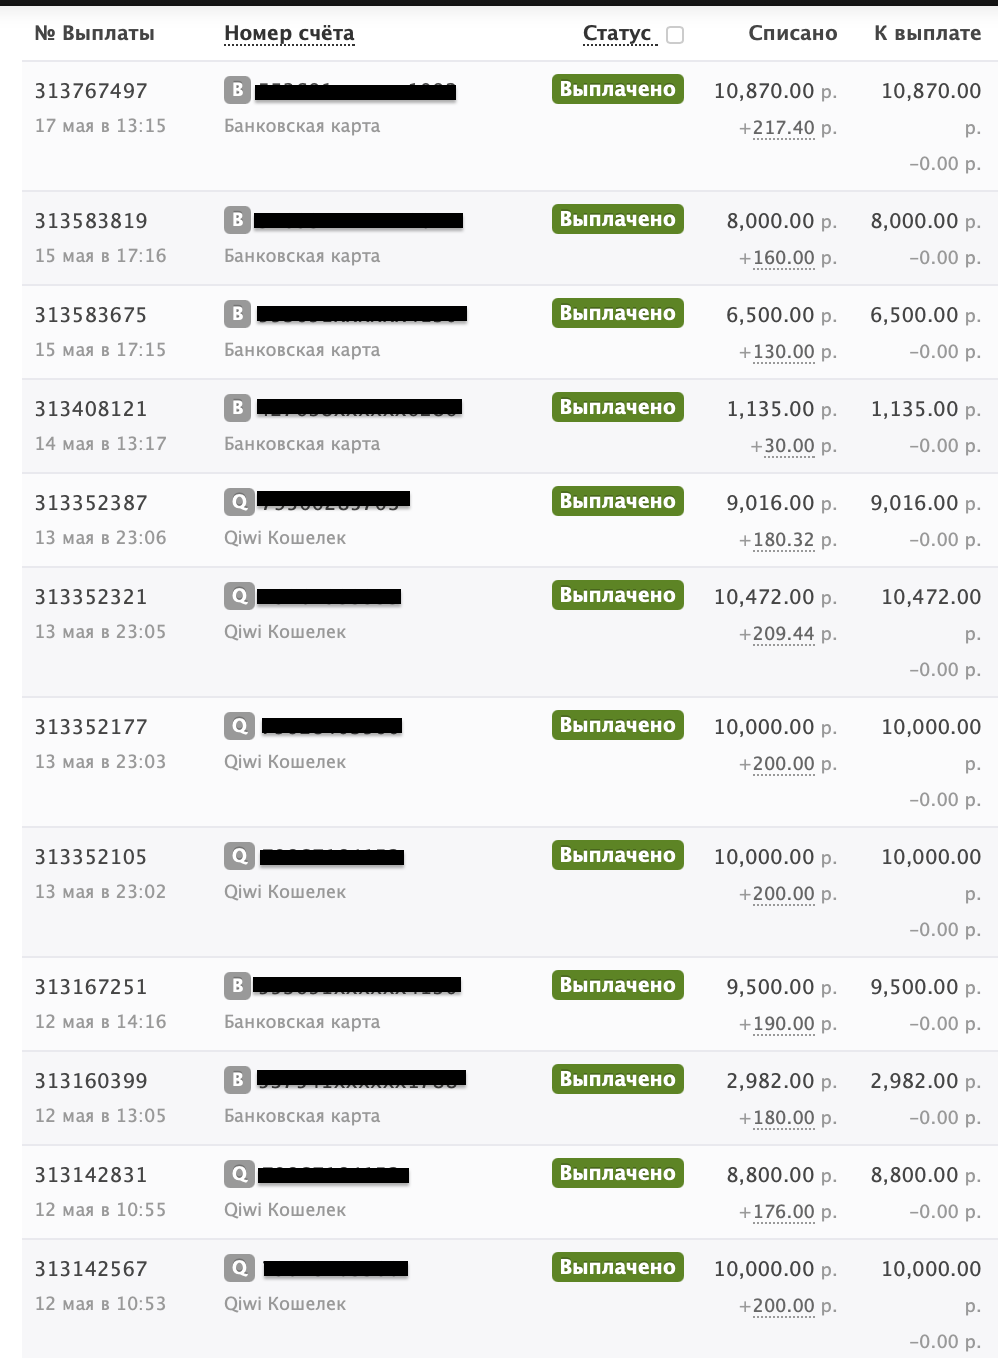Click the Статус column header link
The height and width of the screenshot is (1358, 998).
[617, 33]
